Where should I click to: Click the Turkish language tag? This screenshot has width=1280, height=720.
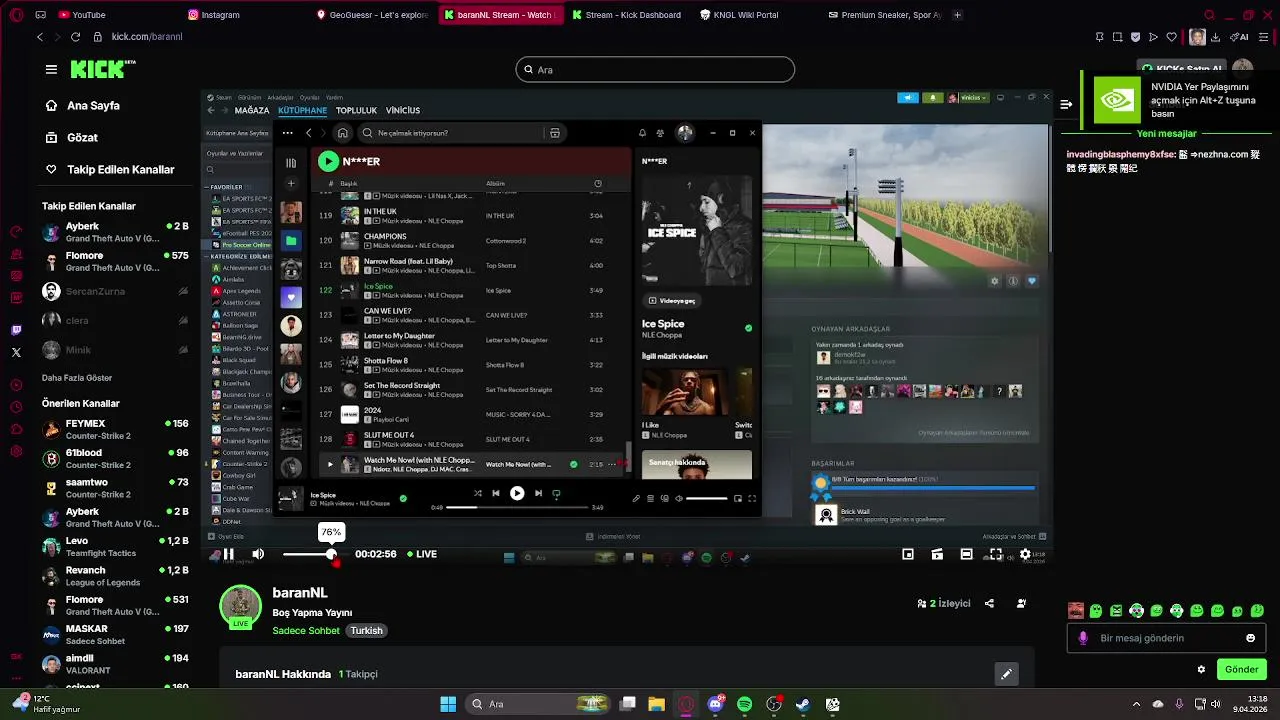coord(366,631)
